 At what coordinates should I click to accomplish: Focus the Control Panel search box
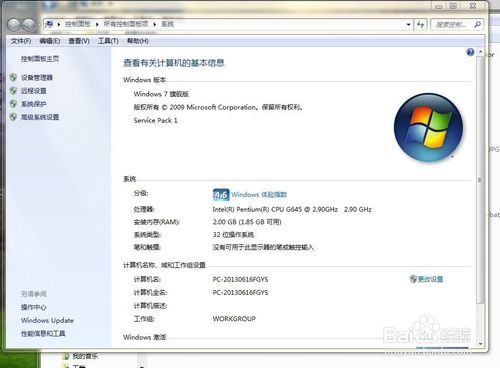click(457, 24)
